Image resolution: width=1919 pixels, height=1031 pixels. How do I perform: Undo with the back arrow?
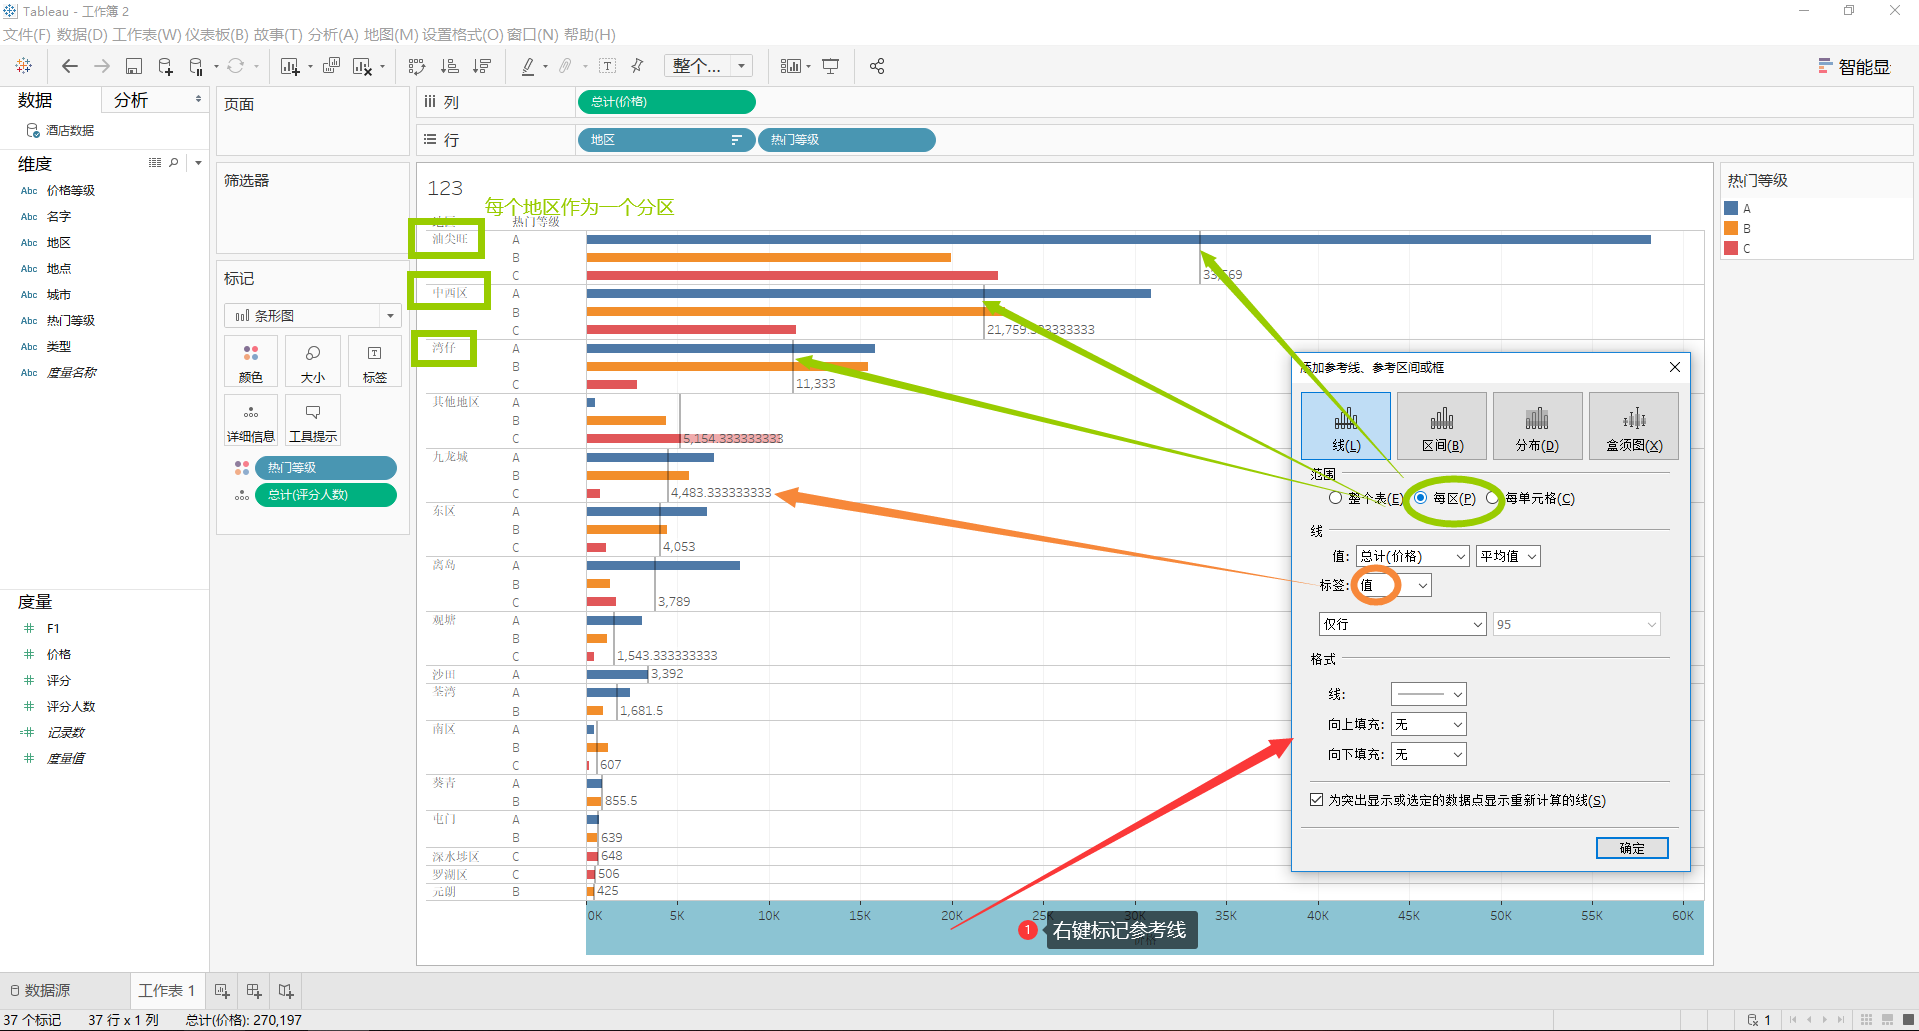(x=69, y=66)
